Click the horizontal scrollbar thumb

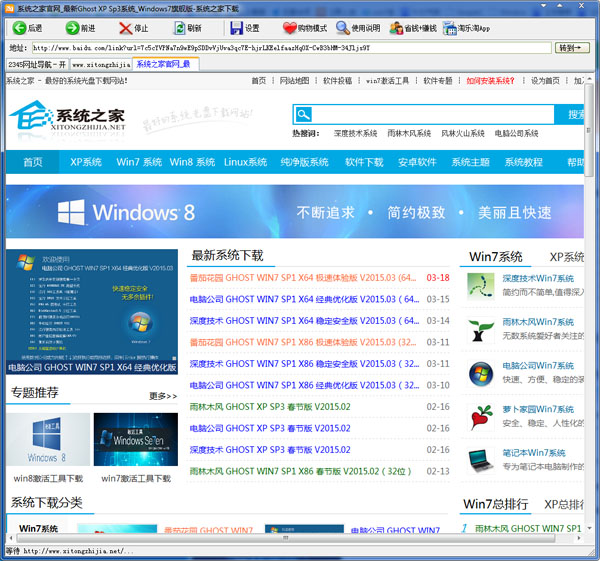tap(285, 538)
